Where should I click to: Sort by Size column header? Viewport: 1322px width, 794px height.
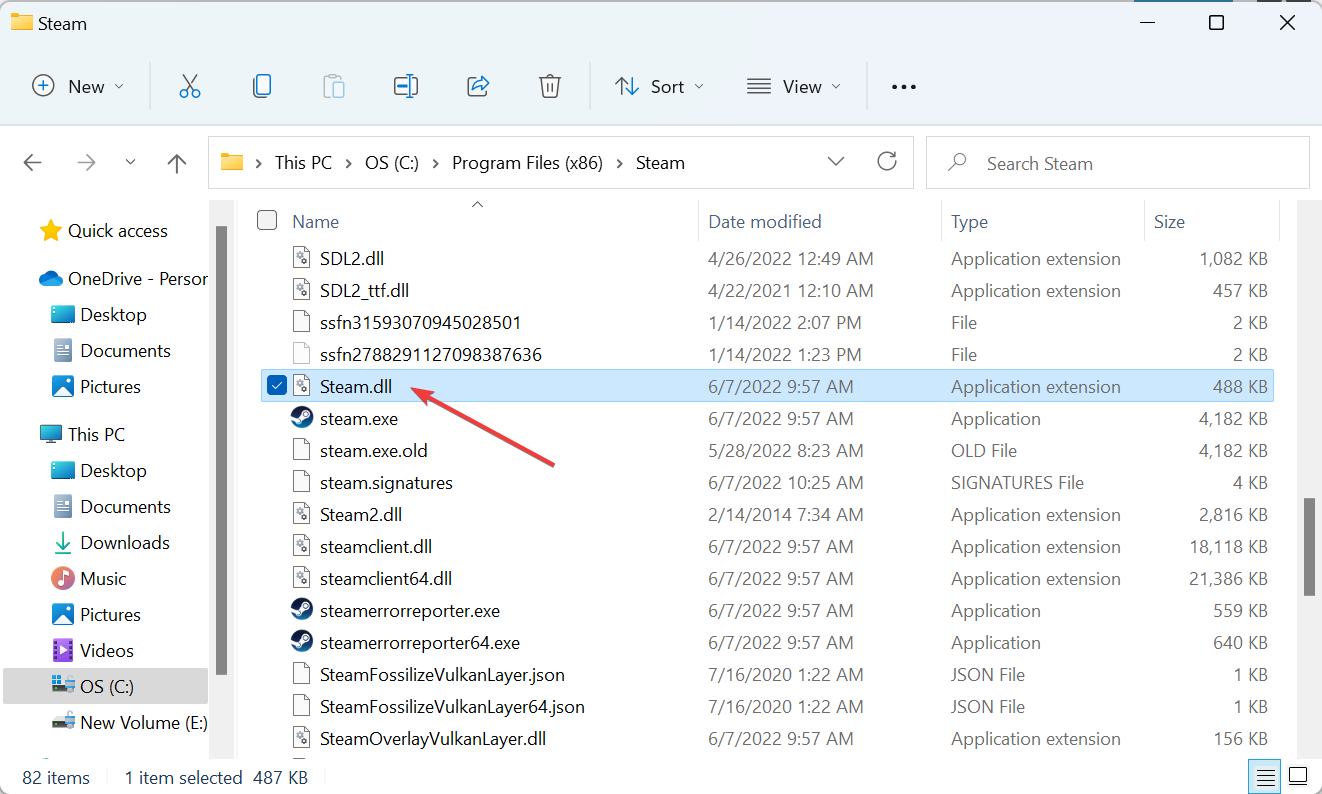[1169, 222]
